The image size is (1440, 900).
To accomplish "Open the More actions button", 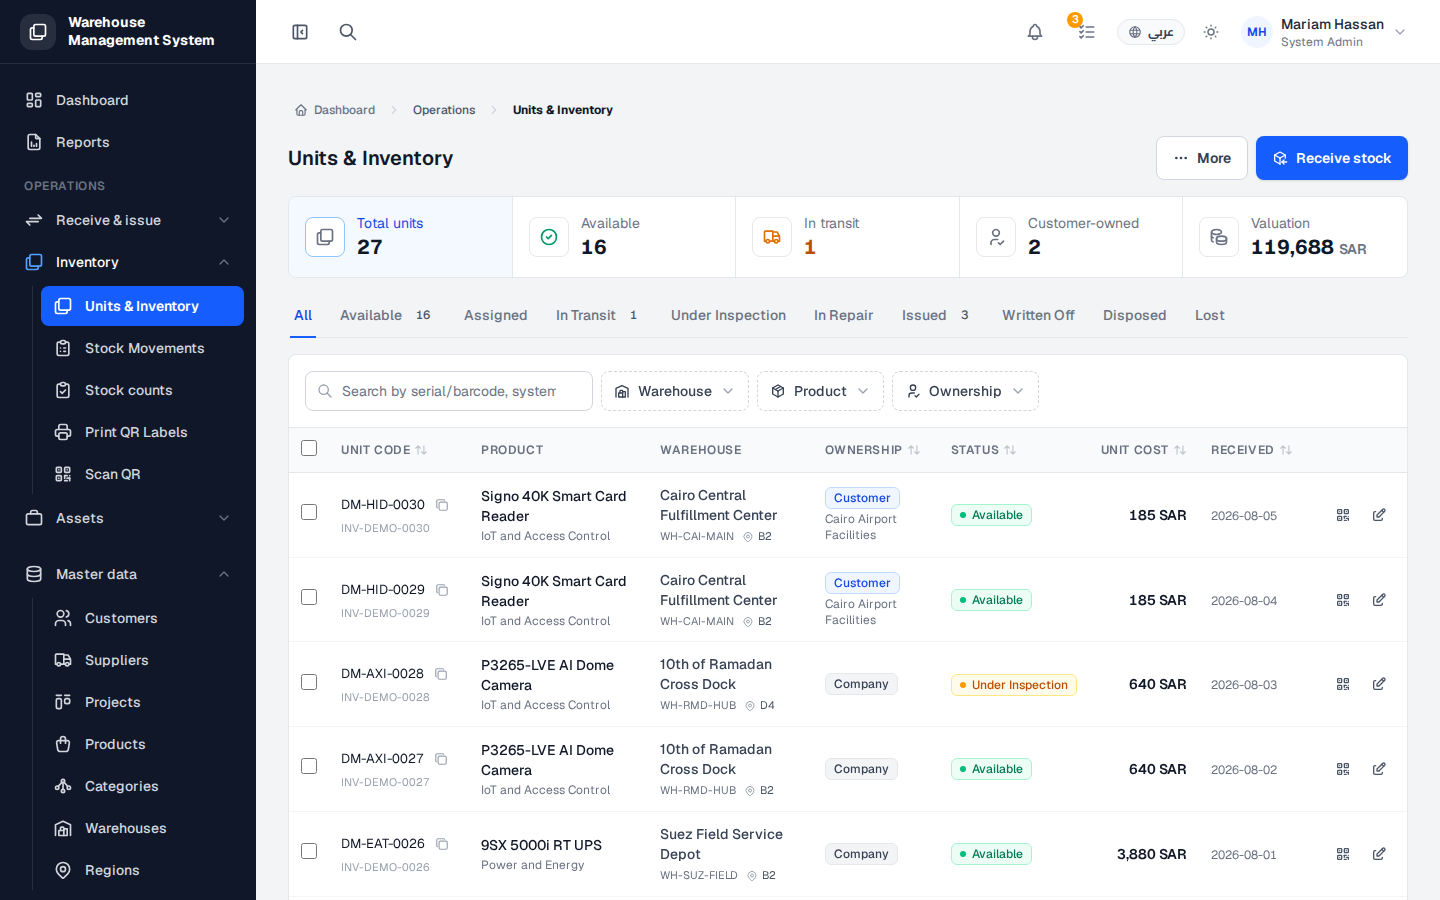I will [1202, 158].
